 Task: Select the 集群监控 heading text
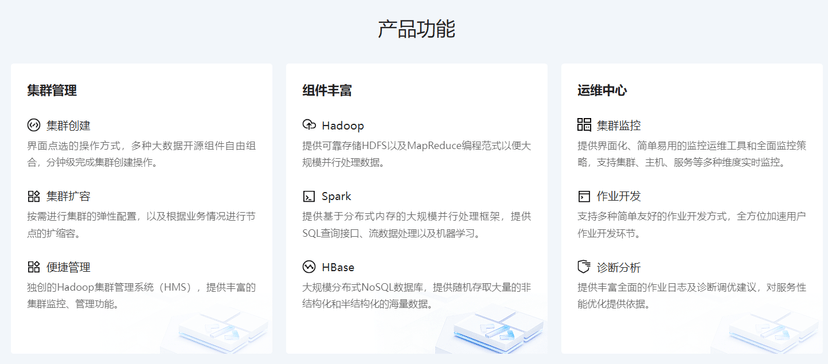click(618, 126)
